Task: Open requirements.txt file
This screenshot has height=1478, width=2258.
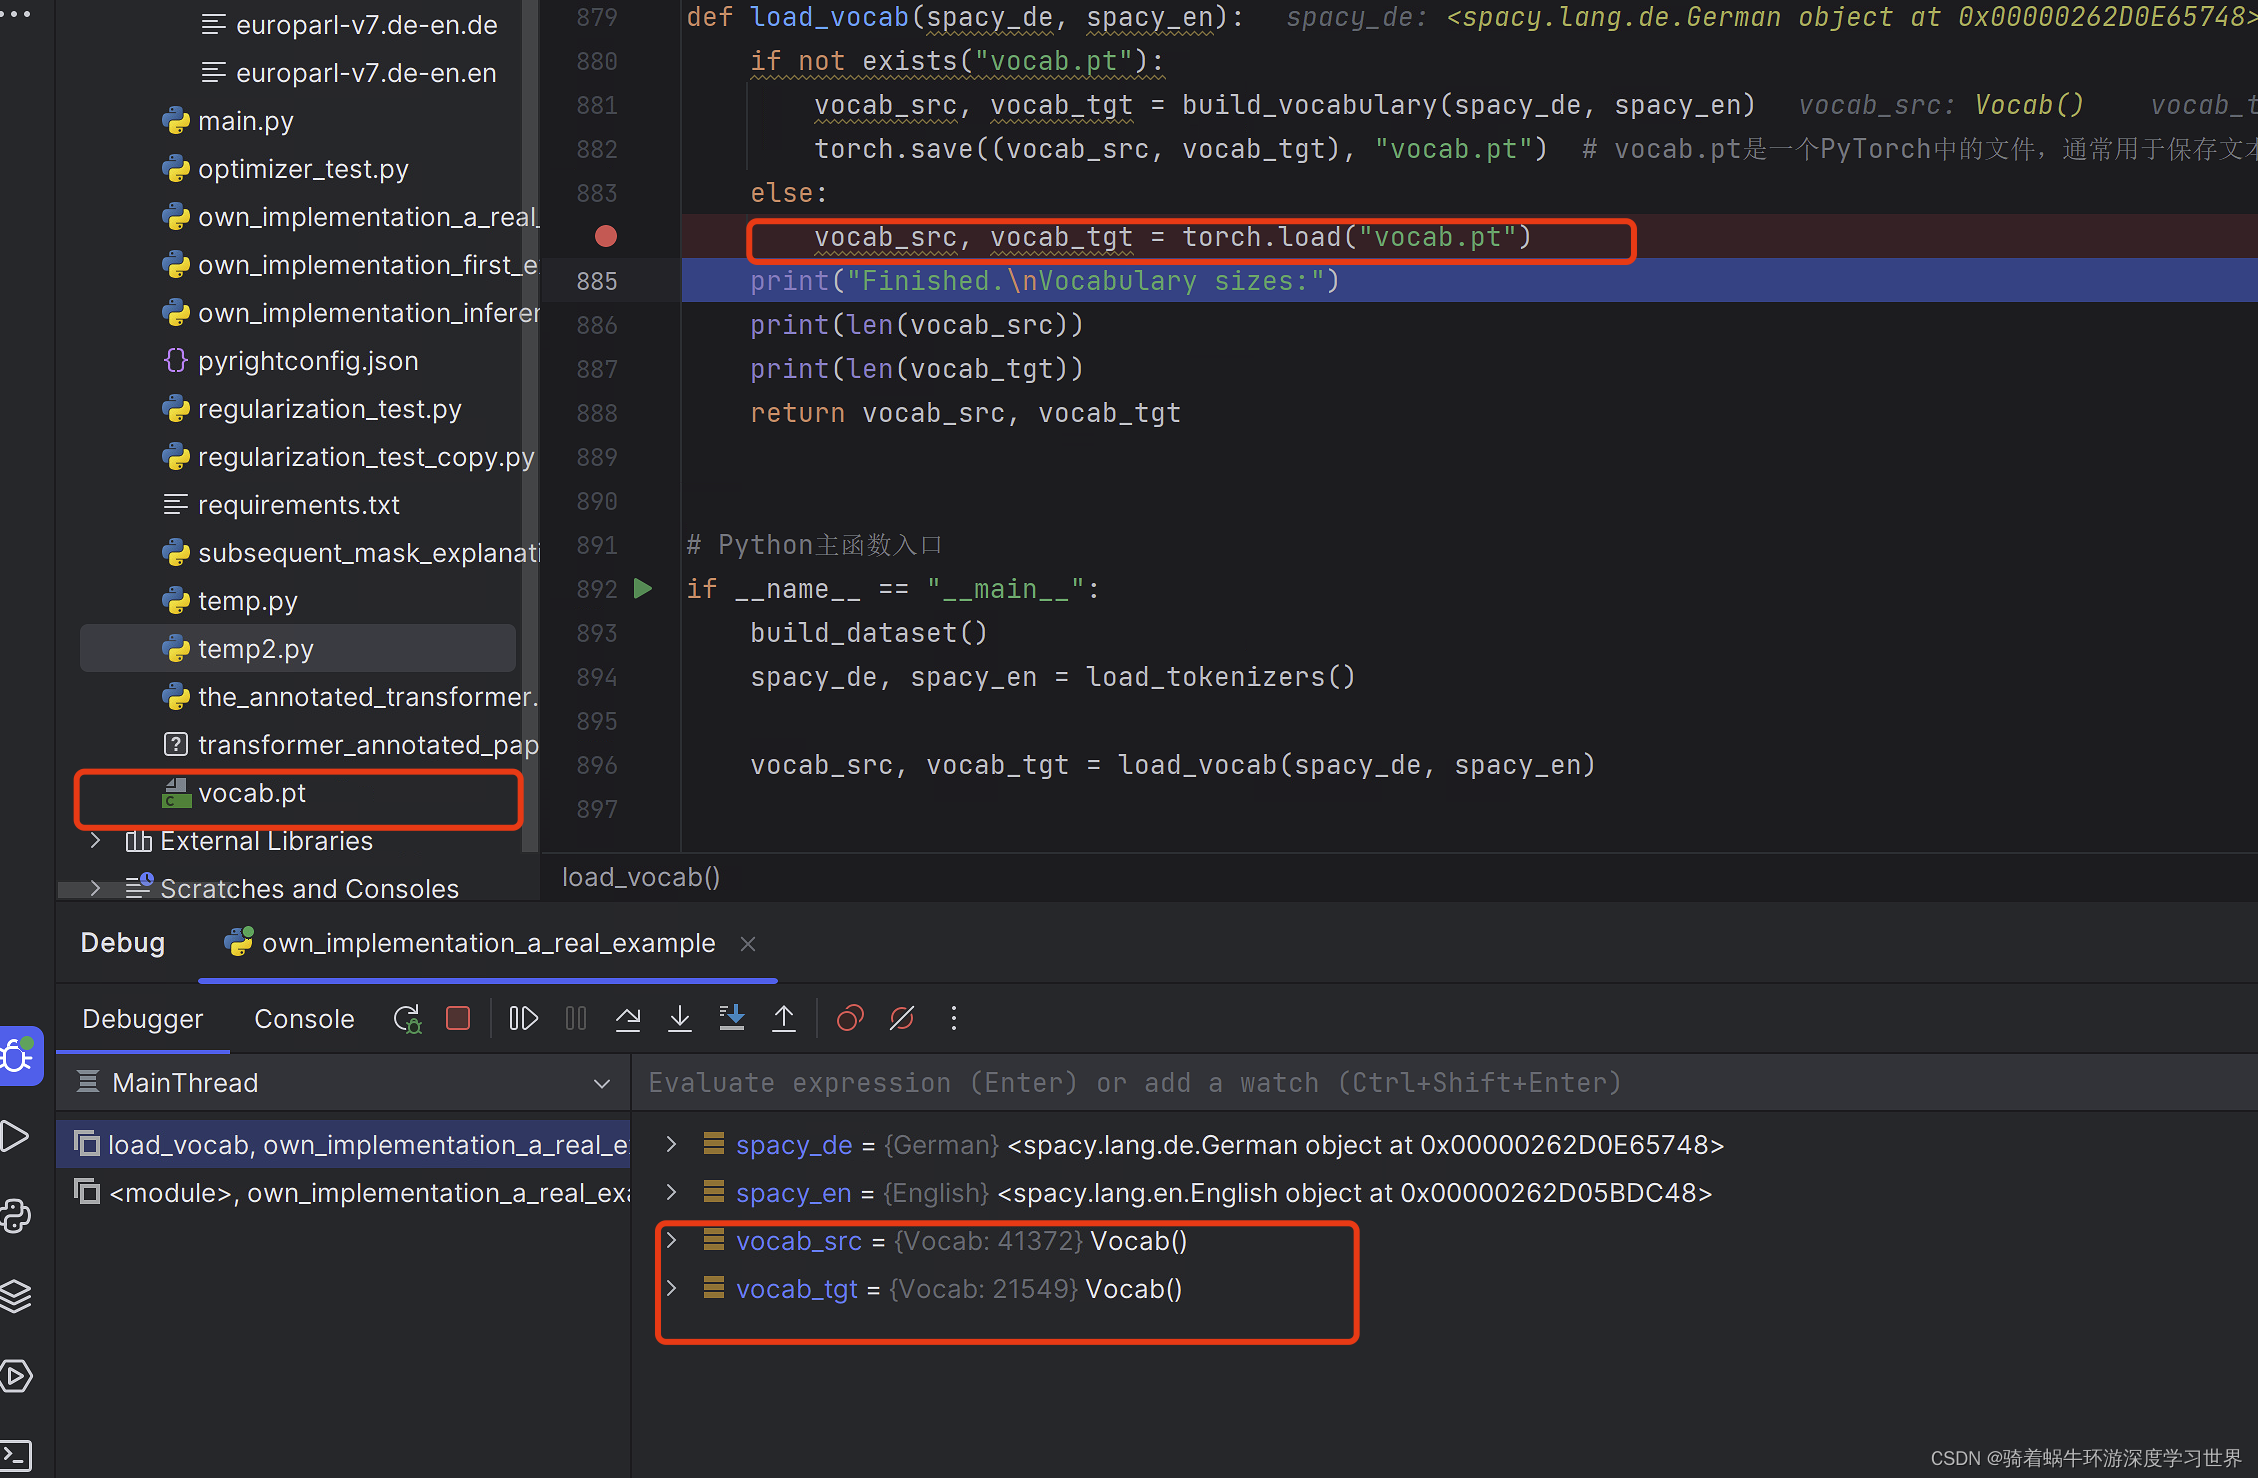Action: click(x=299, y=504)
